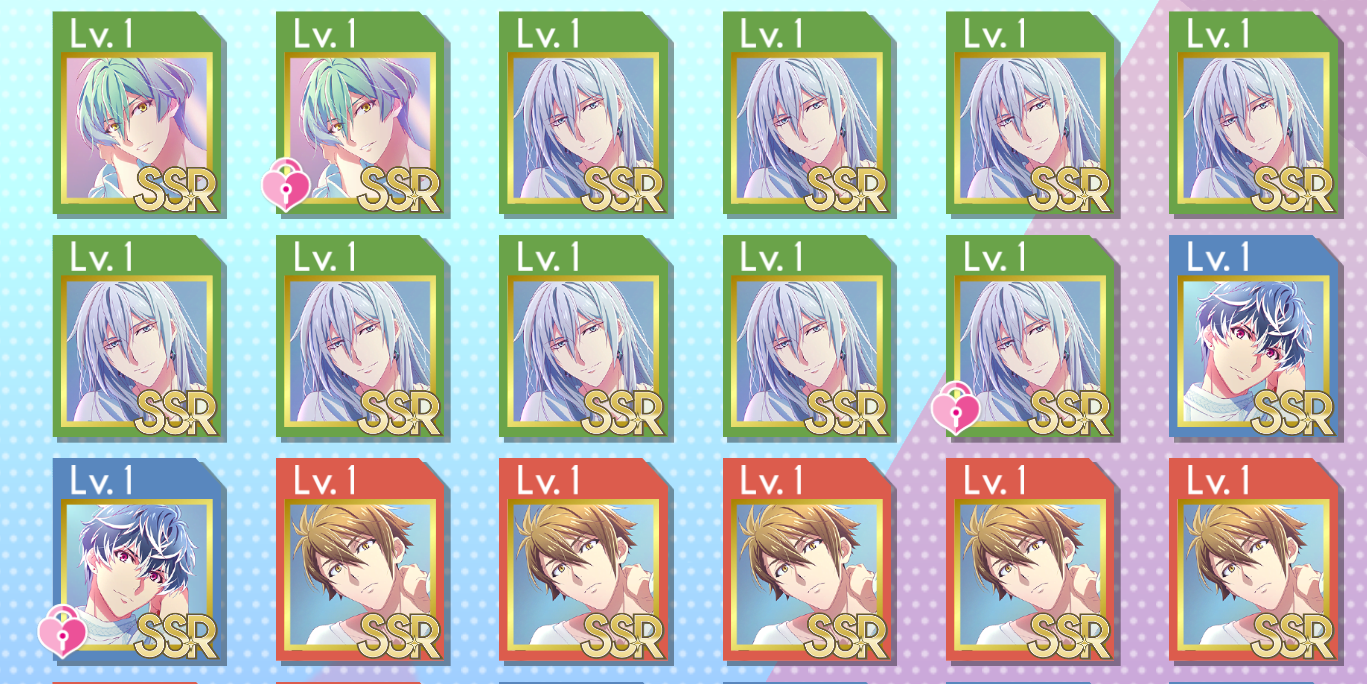Screen dimensions: 1367x684
Task: Open the locked green-haired character portrait
Action: point(362,114)
